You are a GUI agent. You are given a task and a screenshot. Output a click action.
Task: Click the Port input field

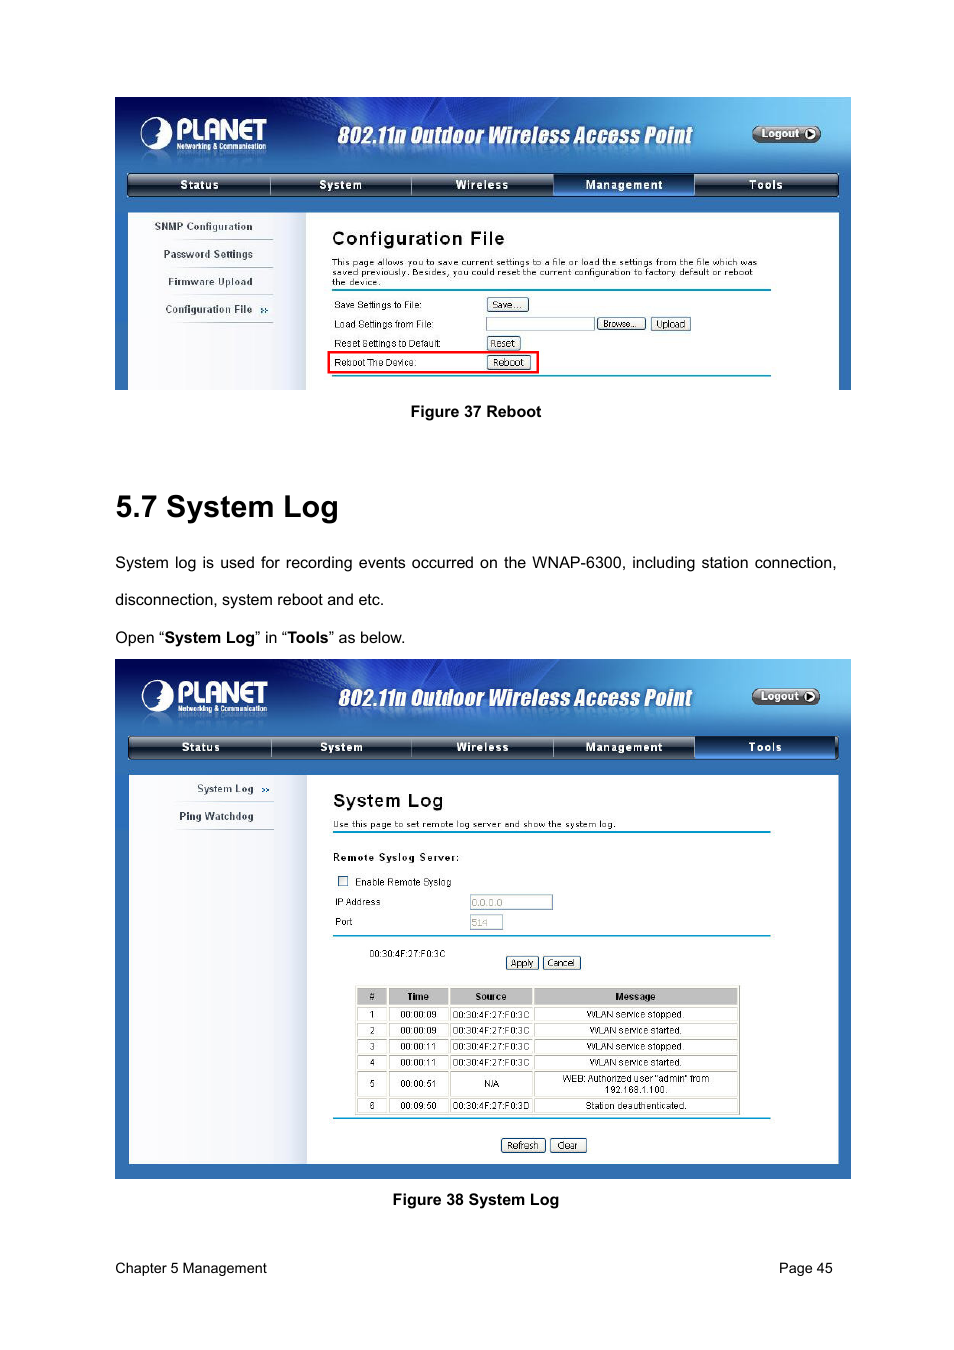pyautogui.click(x=486, y=922)
